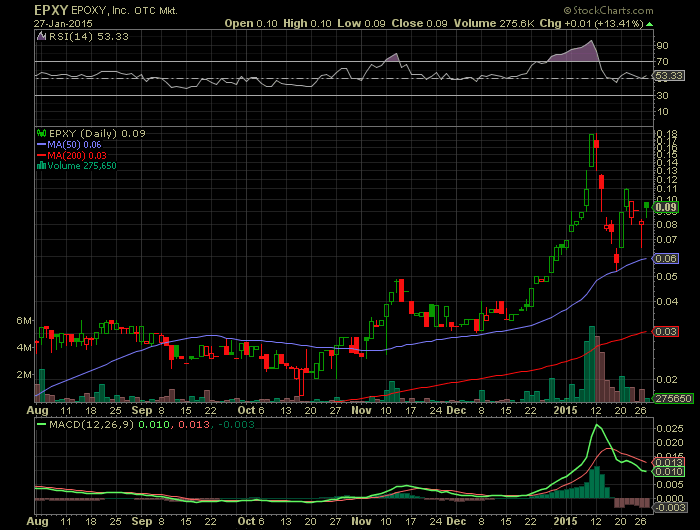Click the MACD(12,26,9) legend line icon

[x=42, y=425]
